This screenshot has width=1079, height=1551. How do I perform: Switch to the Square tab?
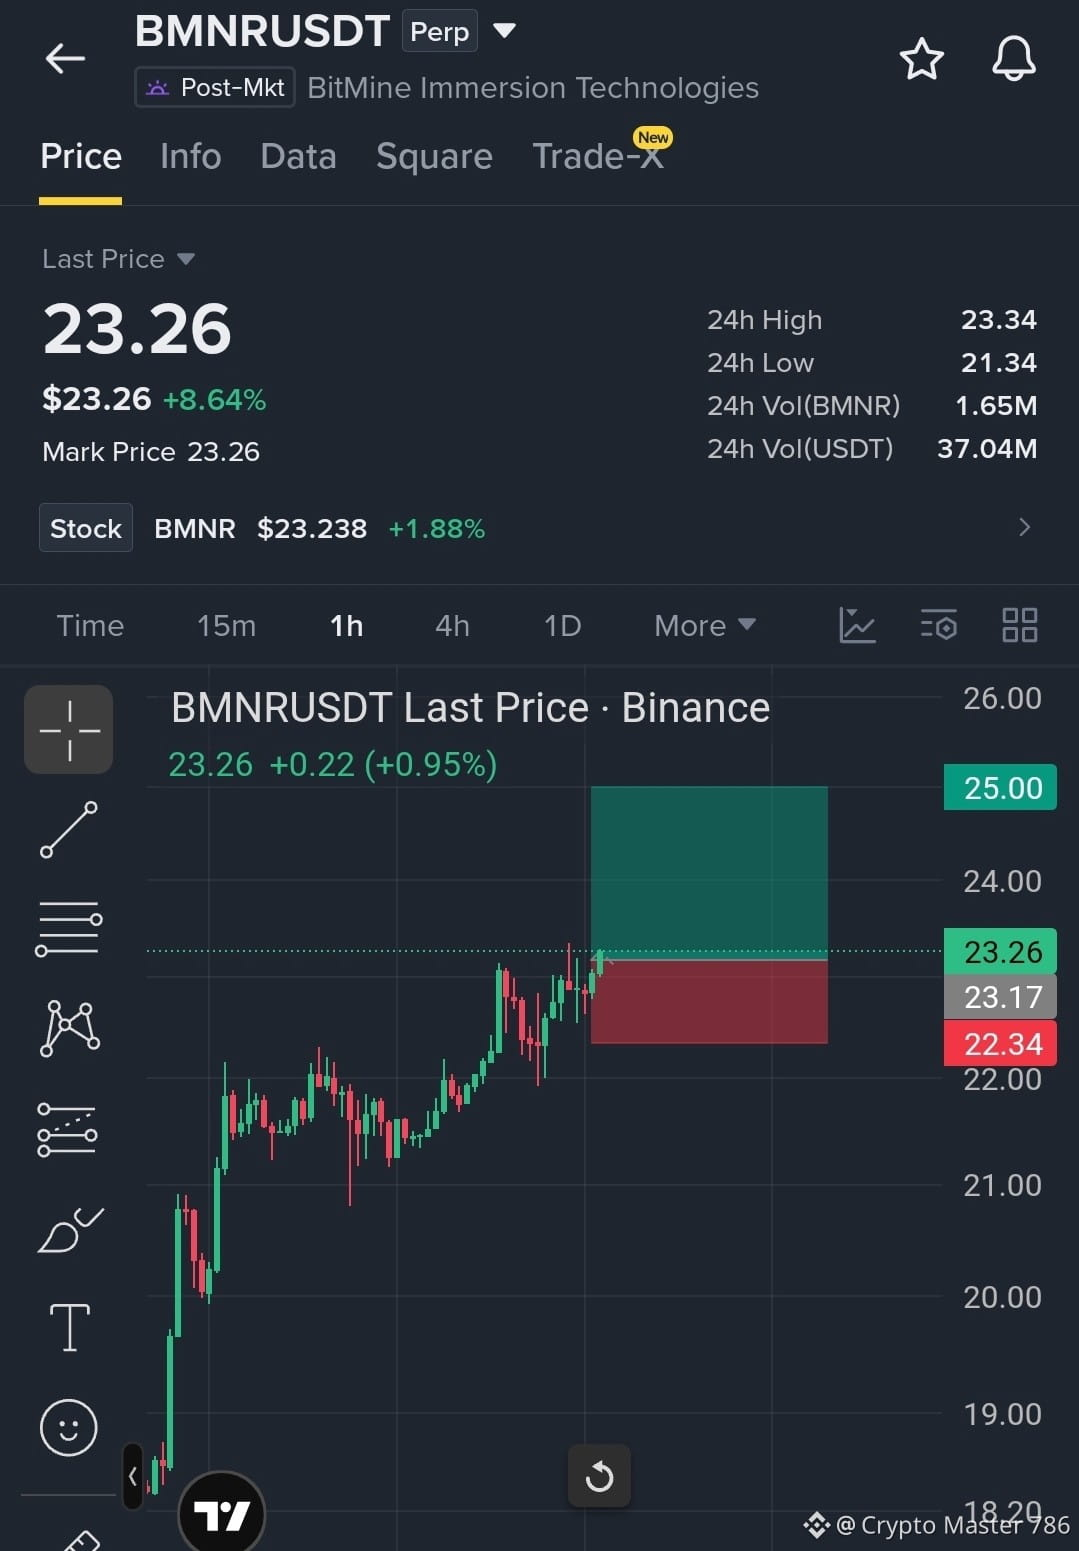(434, 157)
